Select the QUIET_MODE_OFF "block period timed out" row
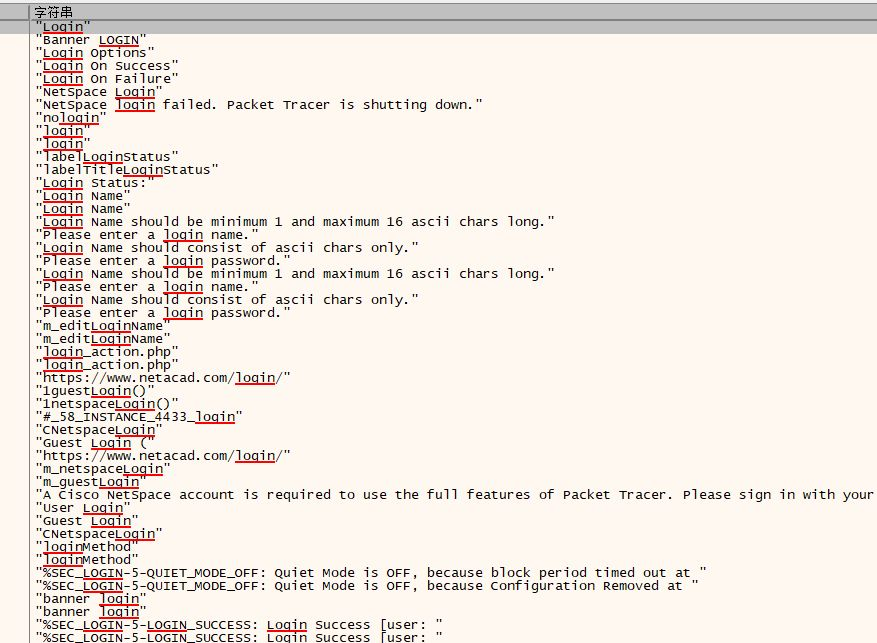The image size is (877, 643). (x=371, y=573)
